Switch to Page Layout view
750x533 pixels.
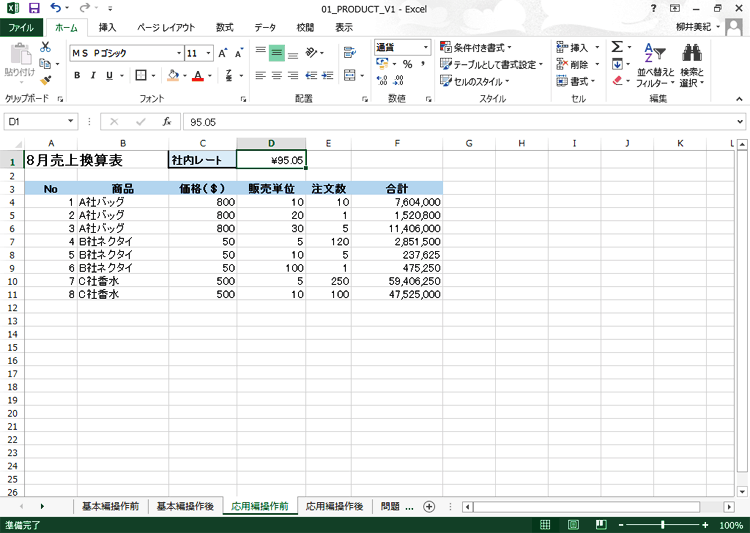coord(573,525)
